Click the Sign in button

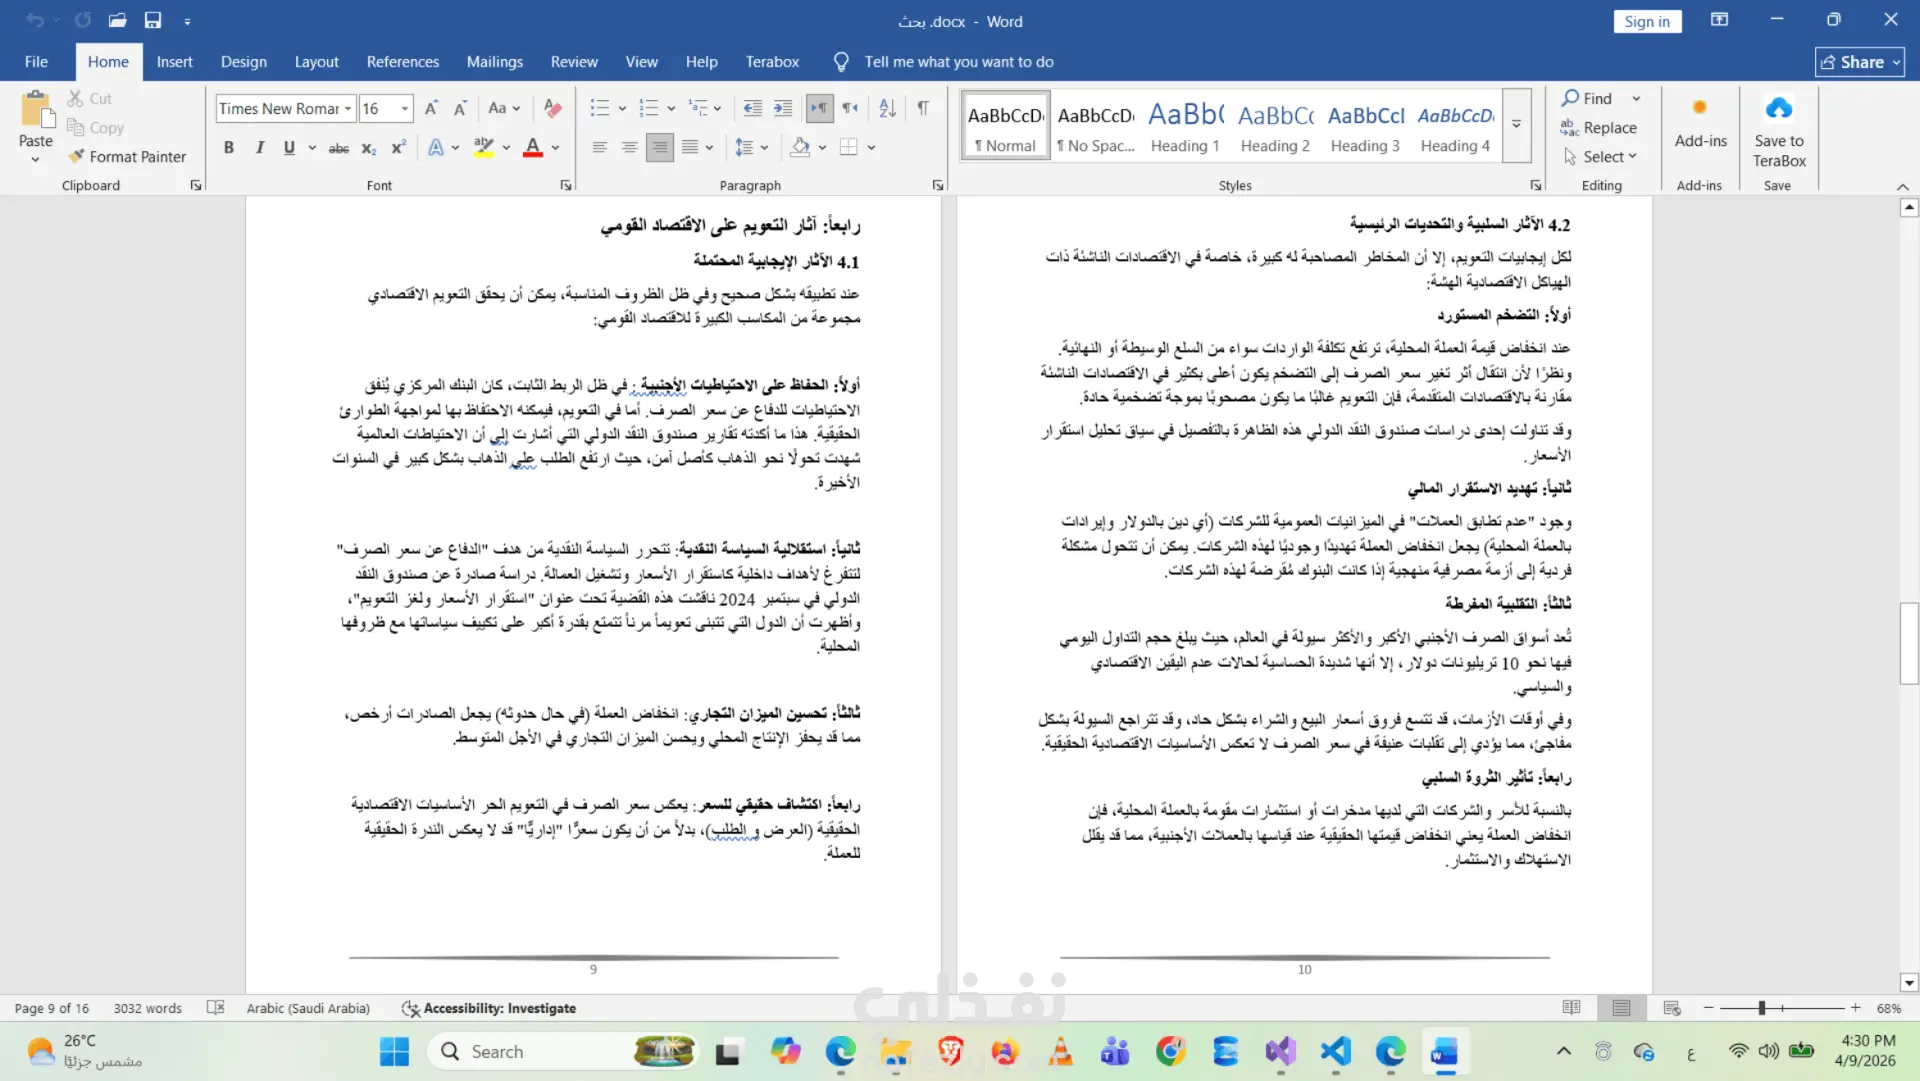(x=1646, y=21)
